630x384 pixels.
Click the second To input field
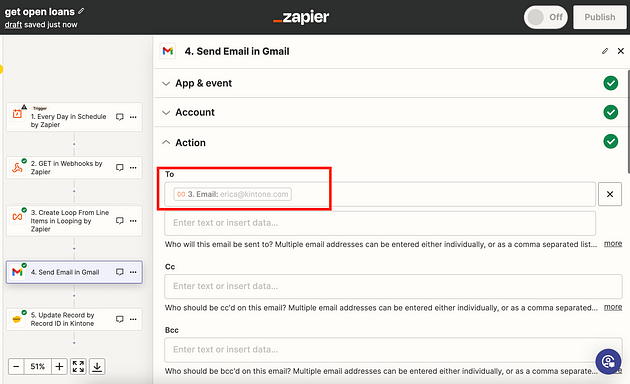[x=380, y=223]
